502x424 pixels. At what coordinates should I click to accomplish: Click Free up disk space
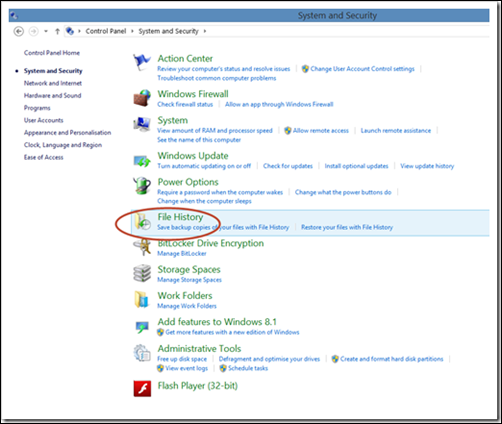tap(182, 359)
